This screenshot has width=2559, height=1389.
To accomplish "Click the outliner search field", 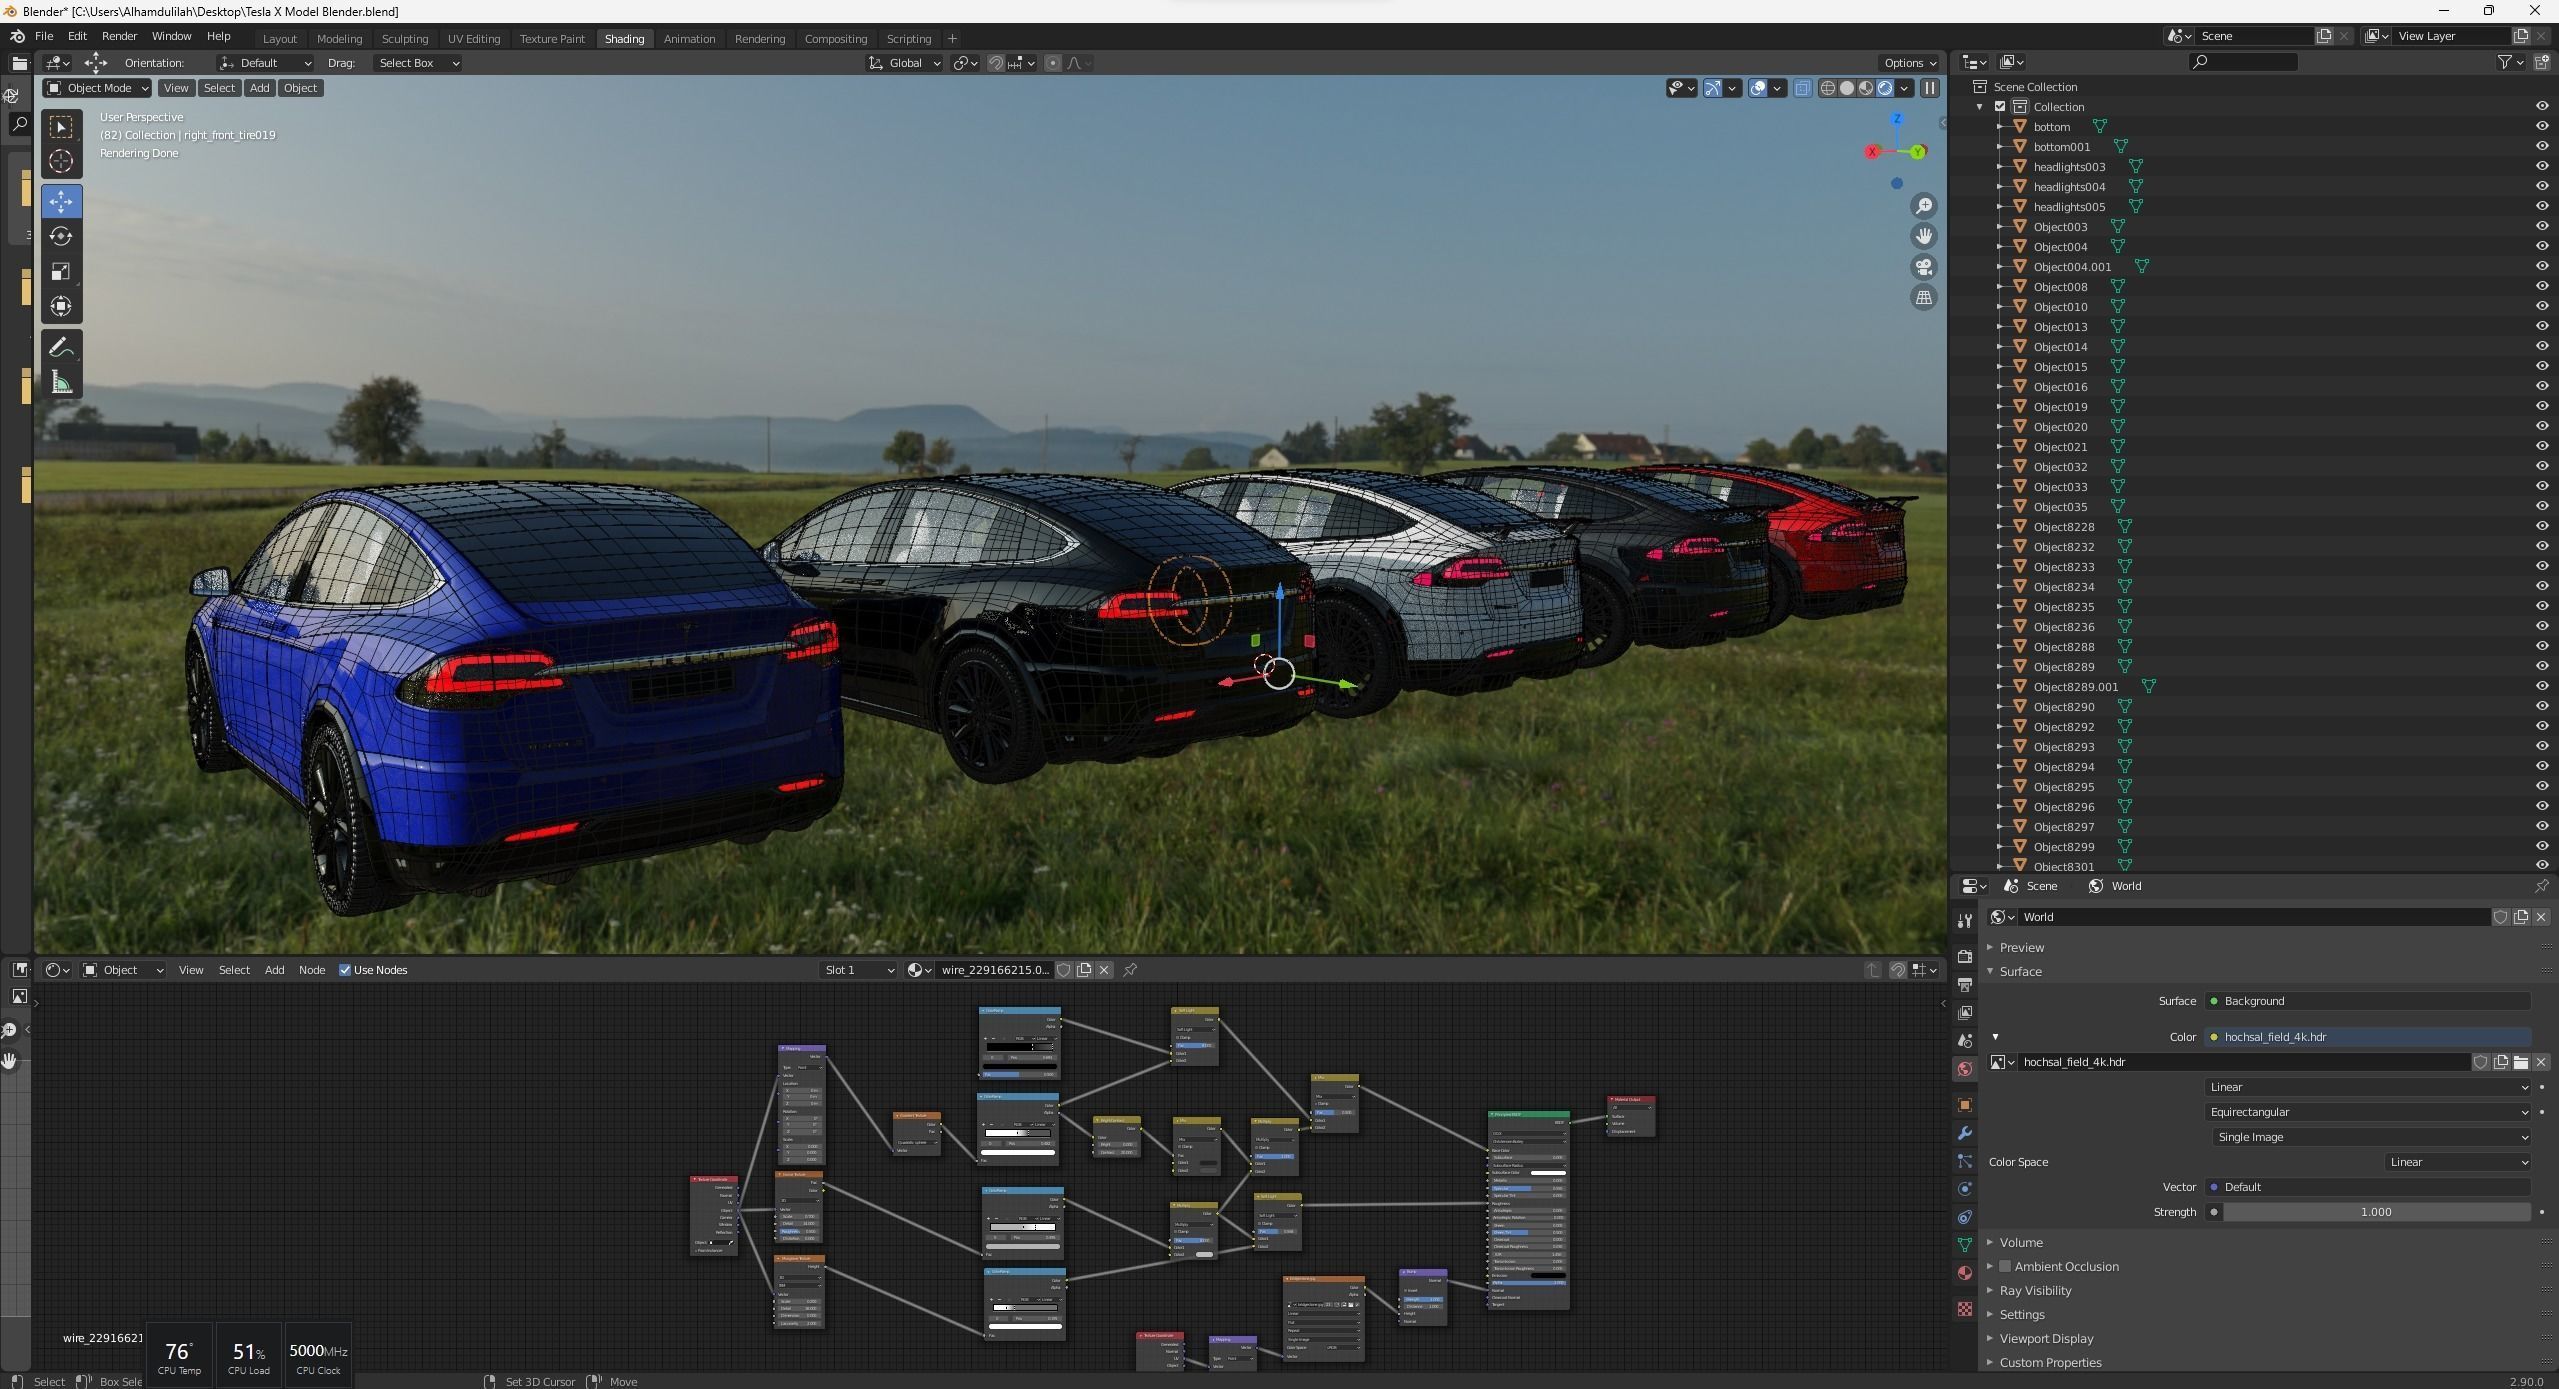I will [x=2242, y=62].
